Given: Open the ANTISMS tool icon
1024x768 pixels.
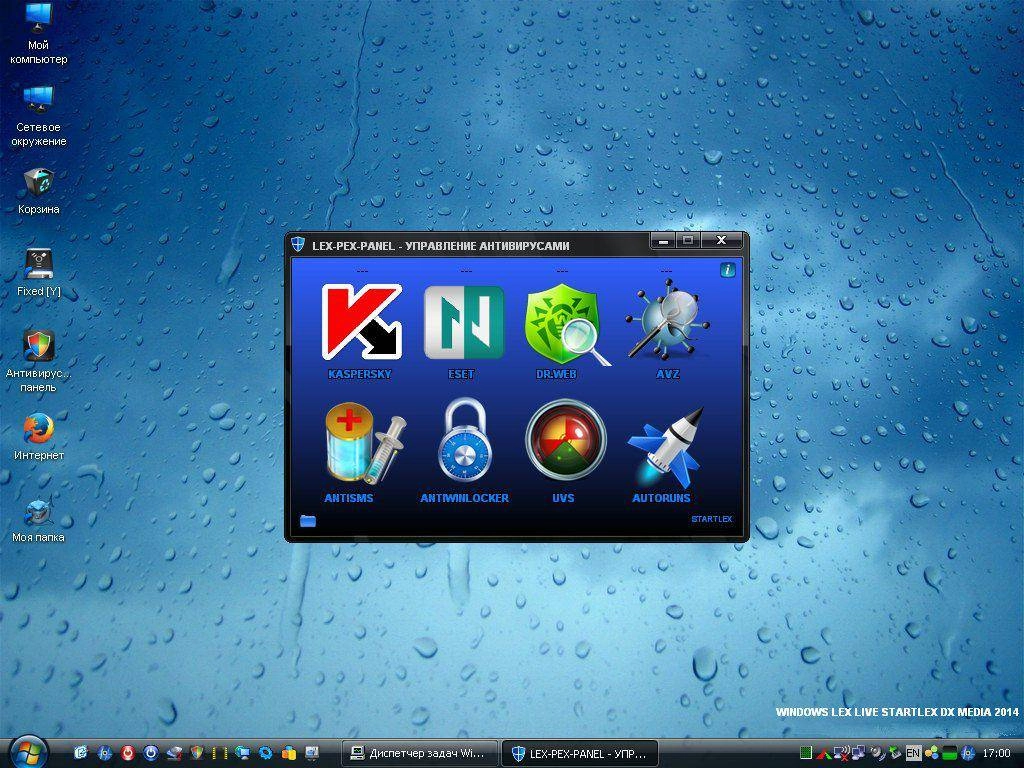Looking at the screenshot, I should click(364, 443).
